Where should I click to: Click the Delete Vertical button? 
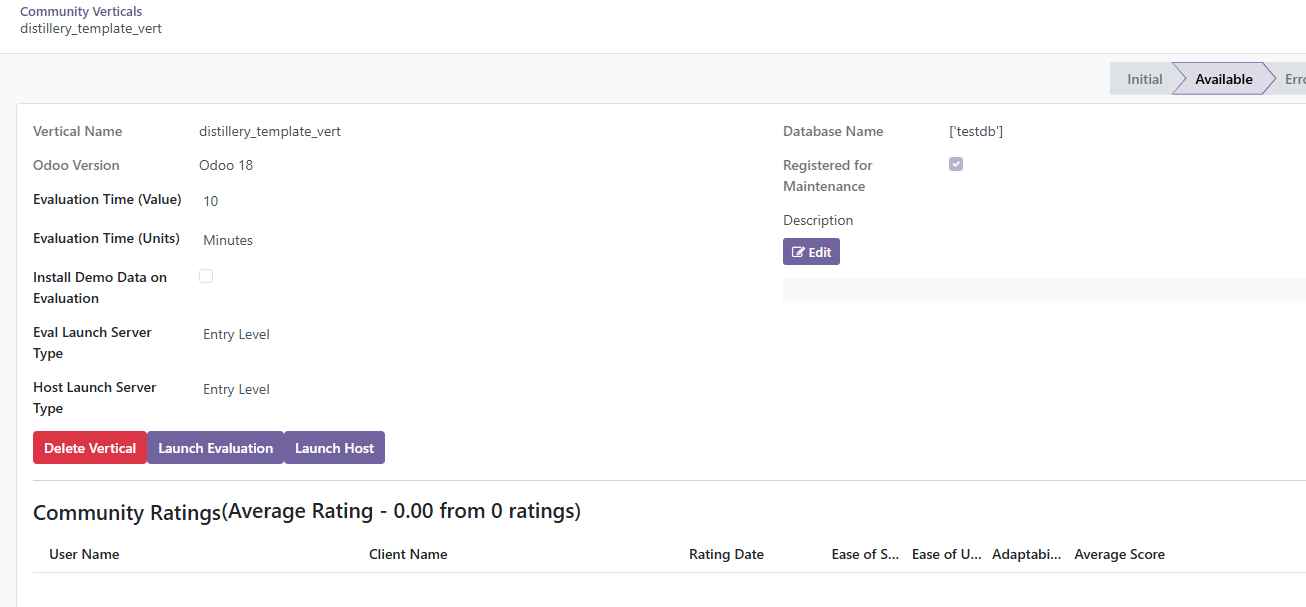tap(90, 448)
